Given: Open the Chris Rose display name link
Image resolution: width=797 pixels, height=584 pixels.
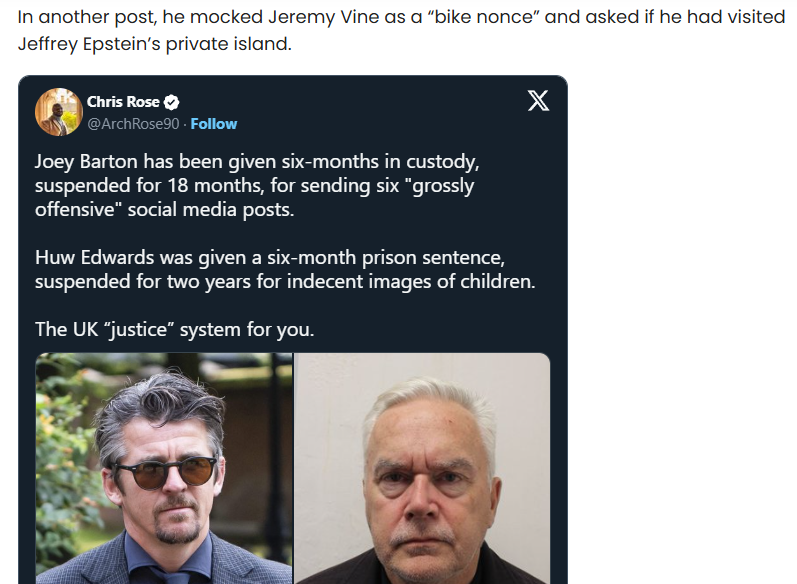Looking at the screenshot, I should click(123, 102).
